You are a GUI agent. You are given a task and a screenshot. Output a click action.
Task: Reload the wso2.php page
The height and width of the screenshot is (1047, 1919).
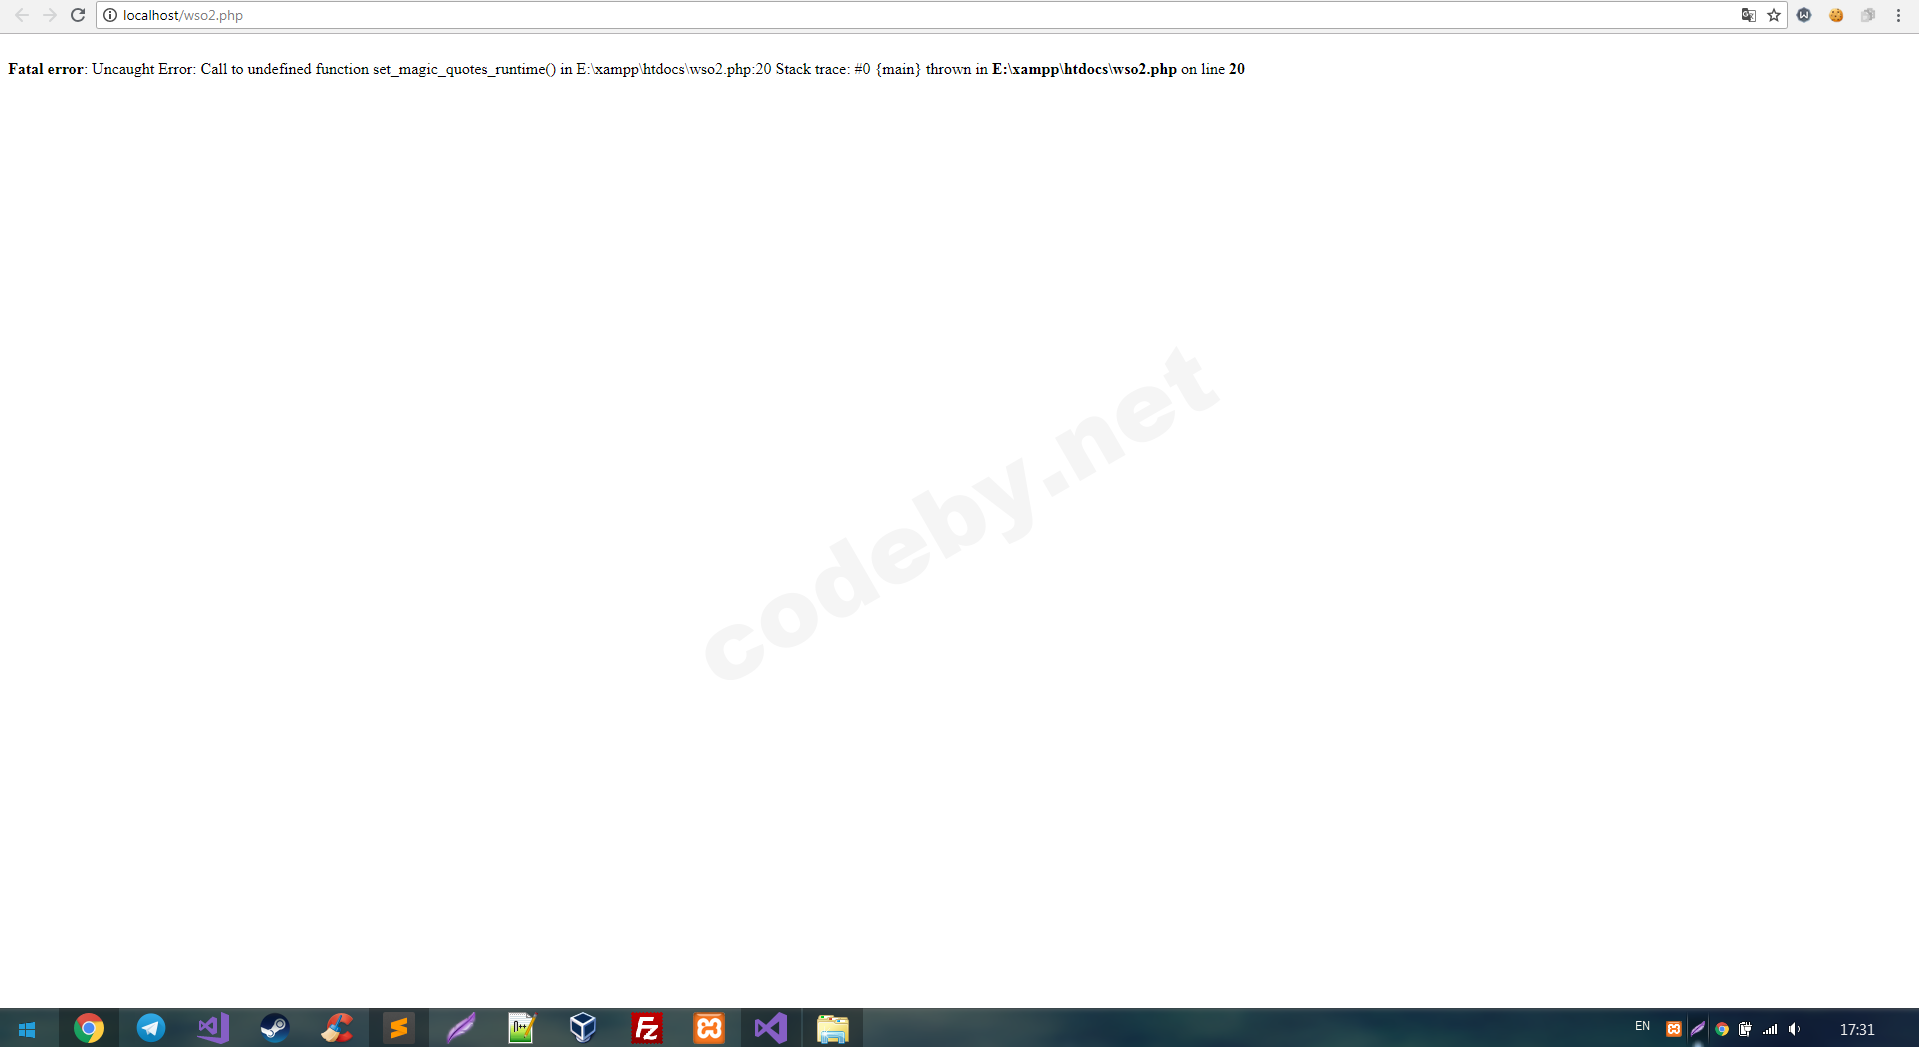click(x=78, y=15)
